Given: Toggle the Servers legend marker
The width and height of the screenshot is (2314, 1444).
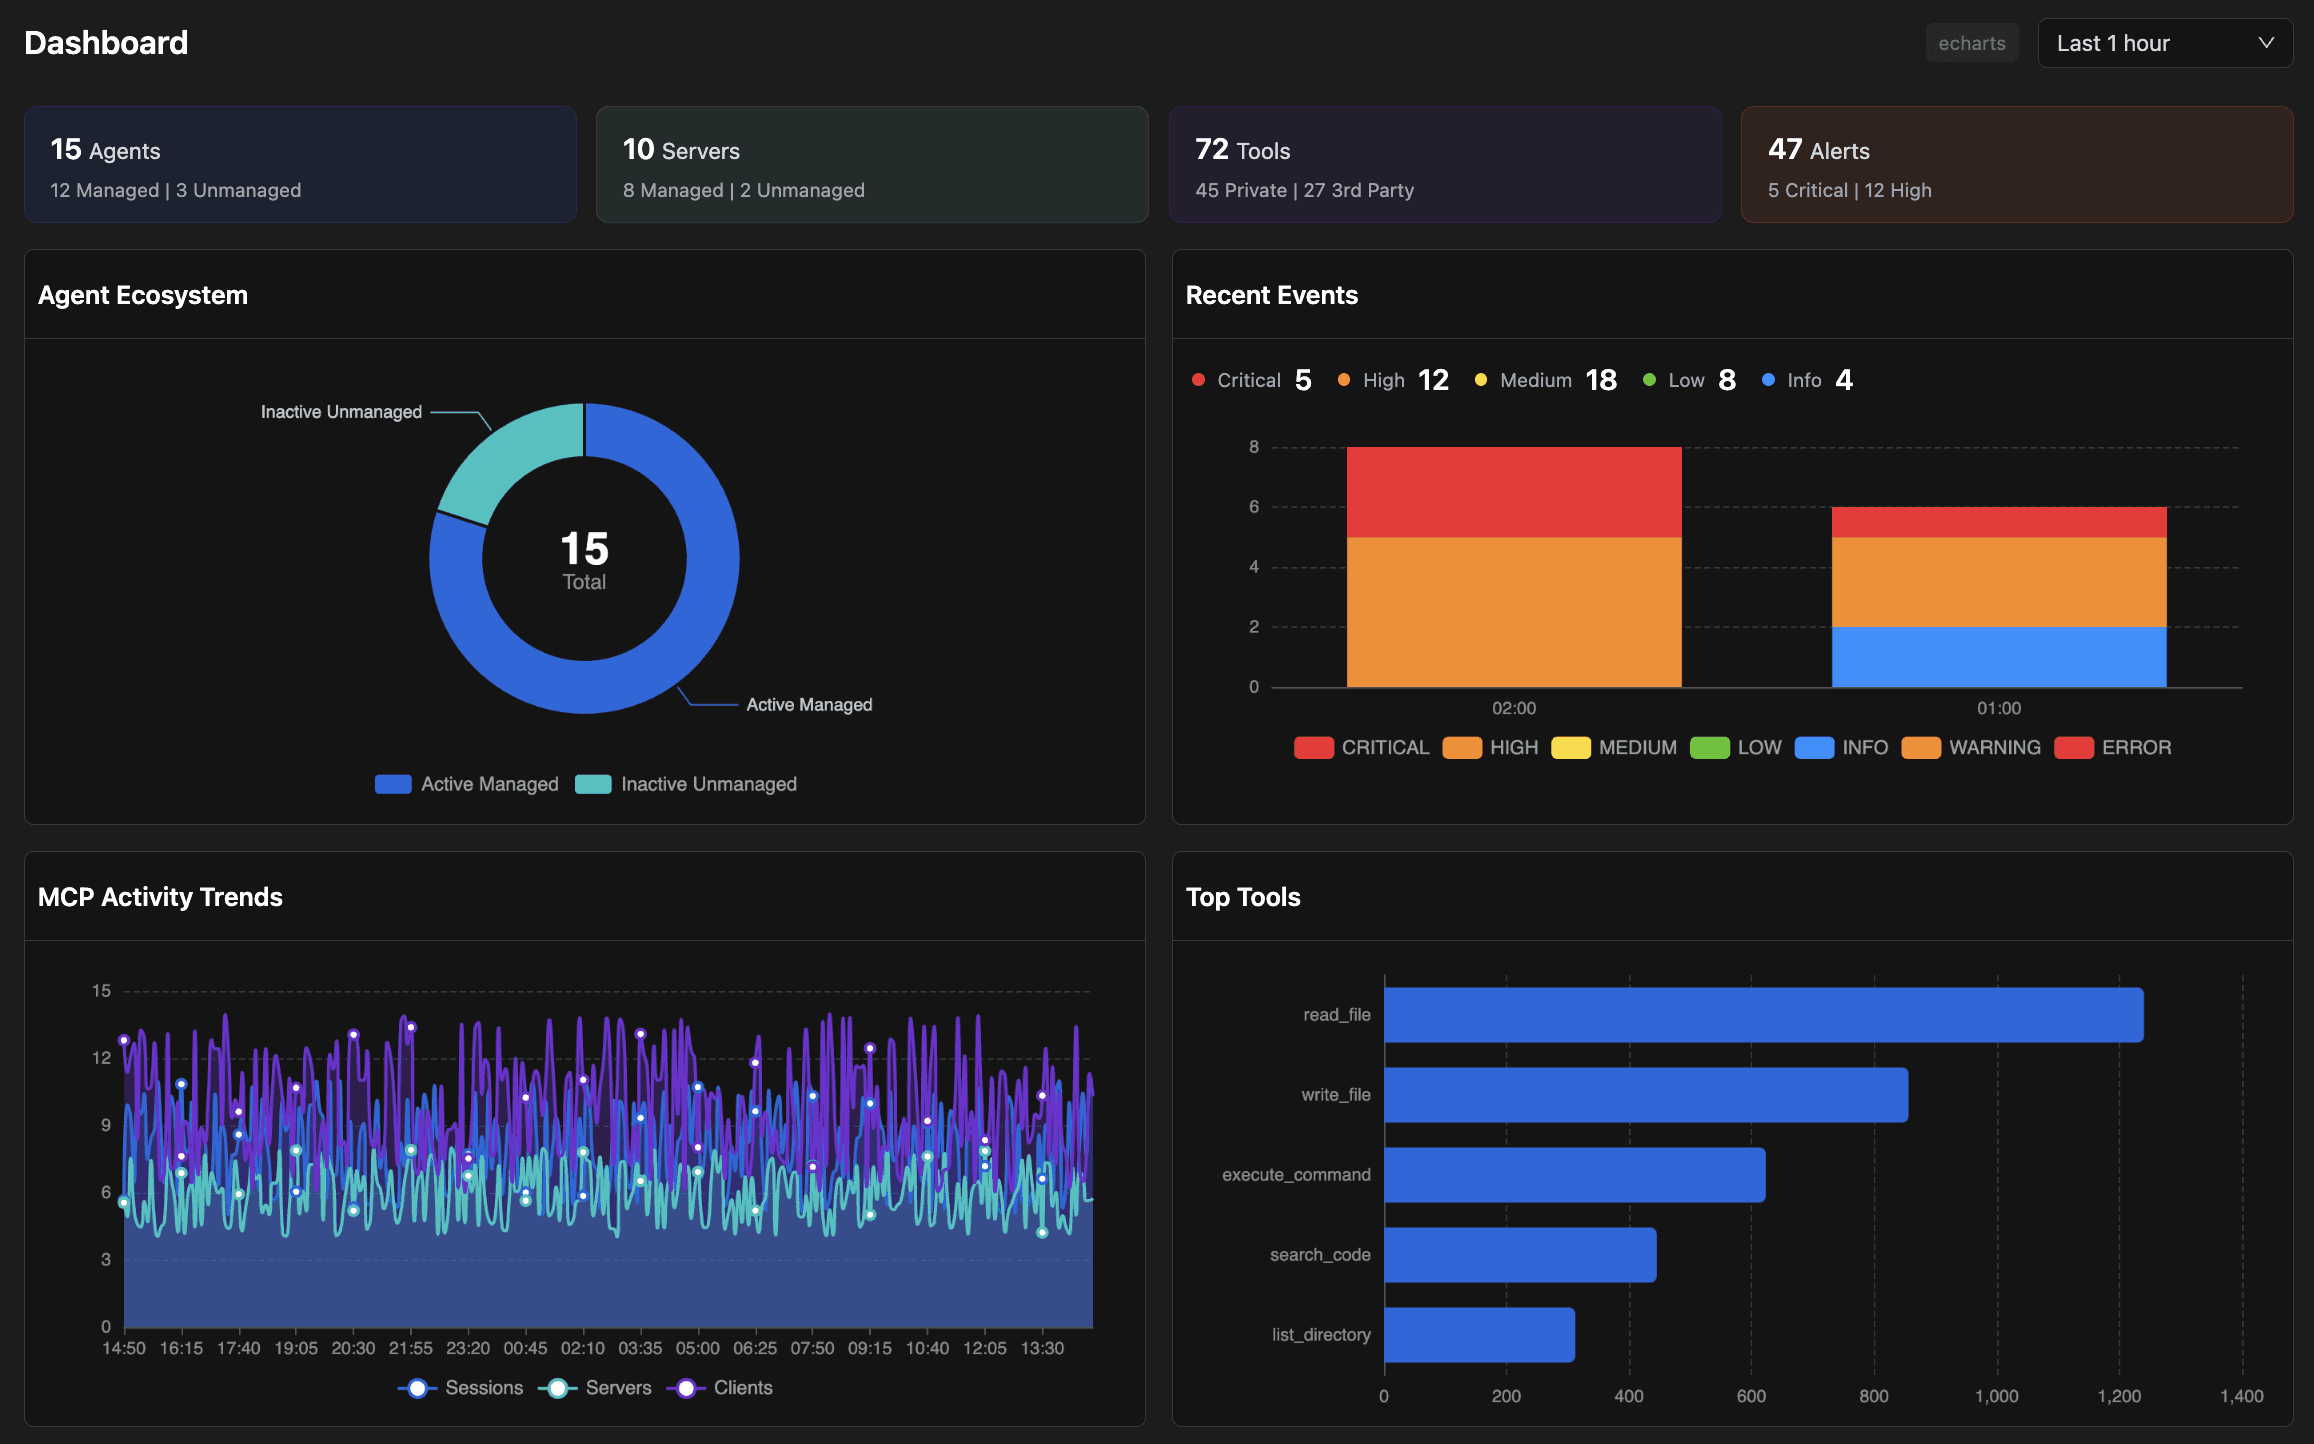Looking at the screenshot, I should (x=558, y=1388).
